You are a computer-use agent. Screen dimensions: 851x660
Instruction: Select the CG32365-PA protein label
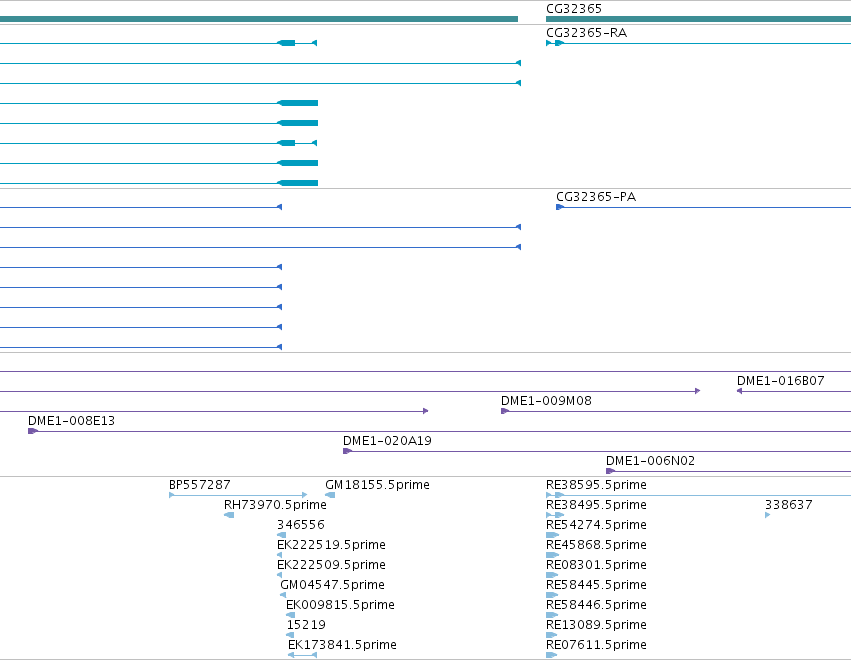(x=596, y=197)
